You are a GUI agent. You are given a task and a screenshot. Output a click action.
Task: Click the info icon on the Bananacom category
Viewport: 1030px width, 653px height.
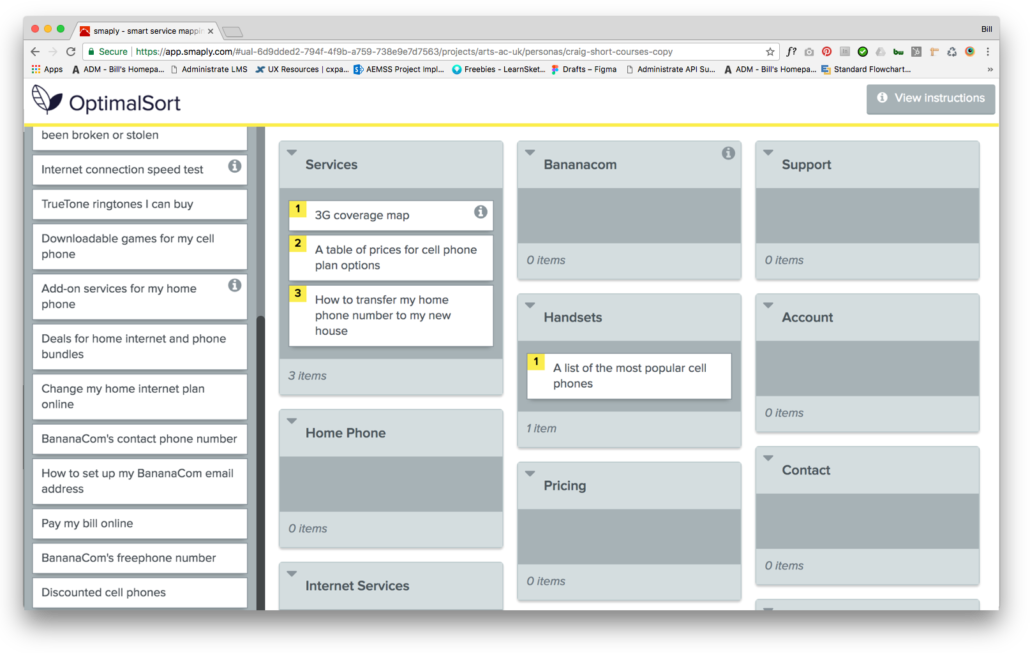[x=728, y=153]
